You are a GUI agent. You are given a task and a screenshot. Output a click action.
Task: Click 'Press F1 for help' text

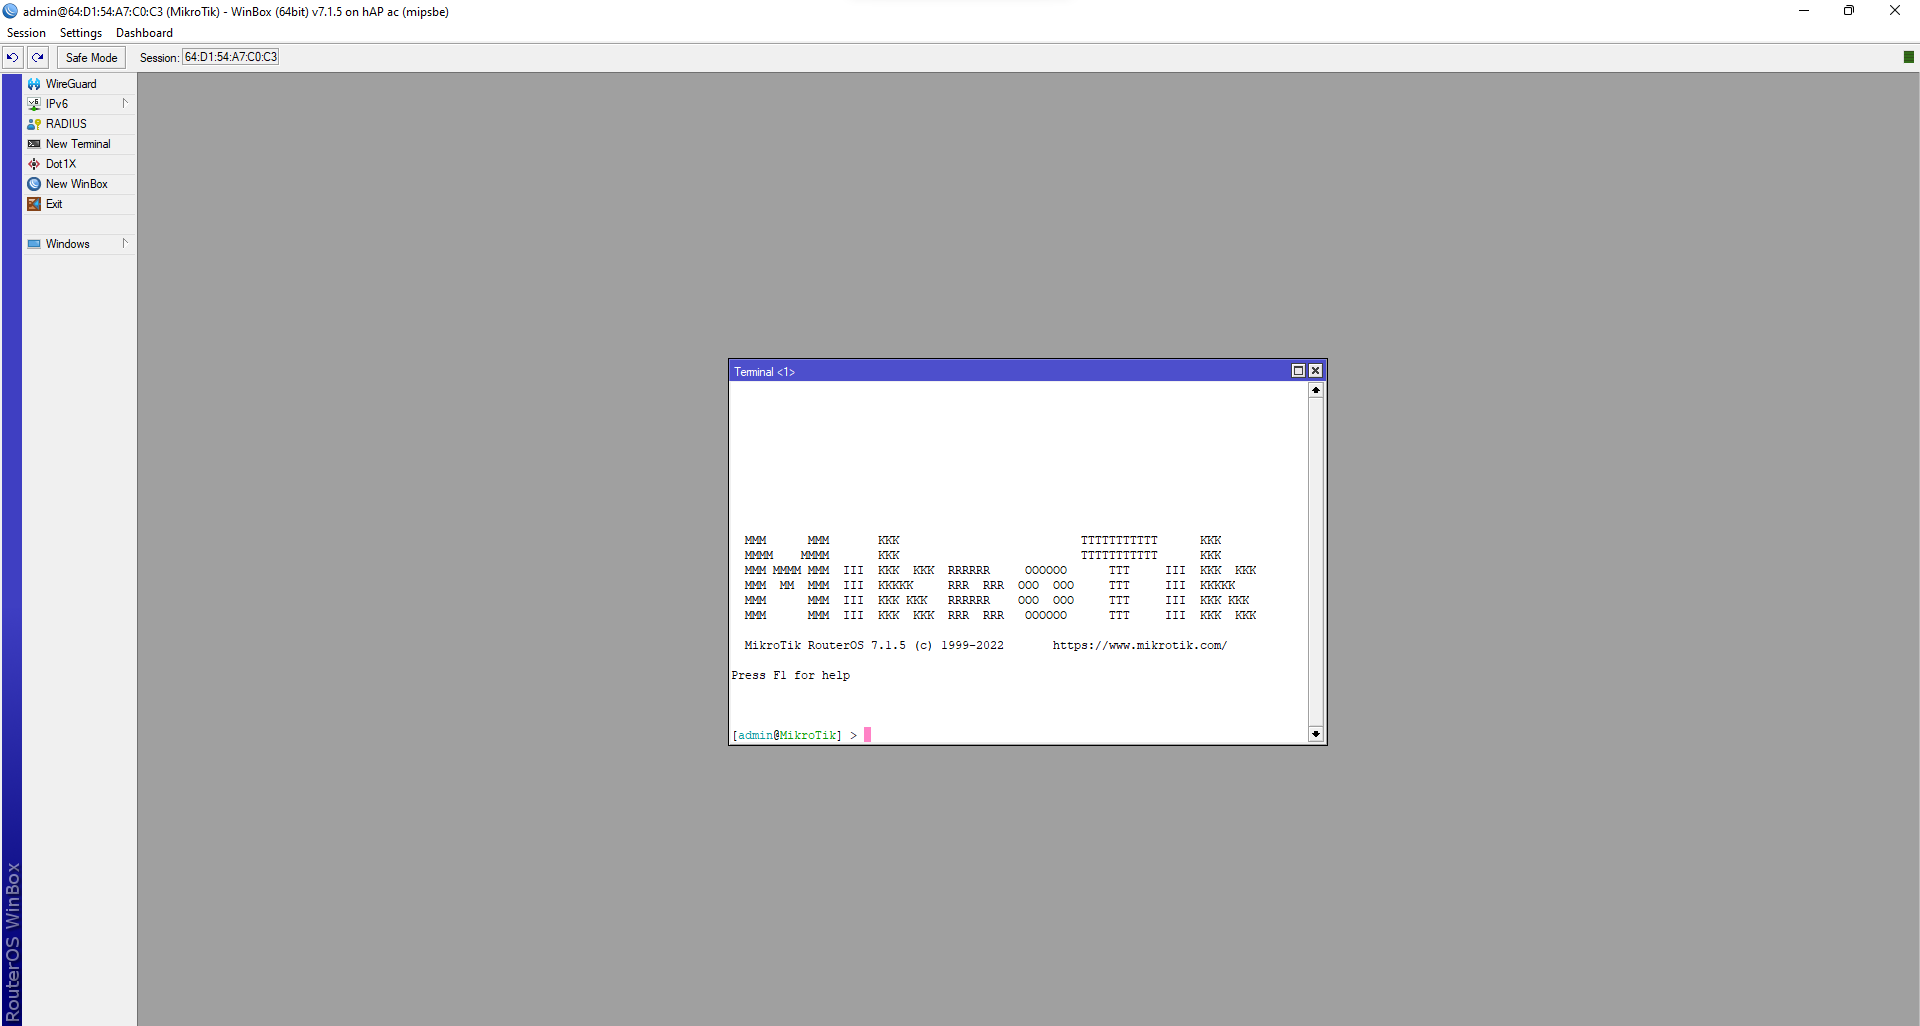[x=790, y=675]
